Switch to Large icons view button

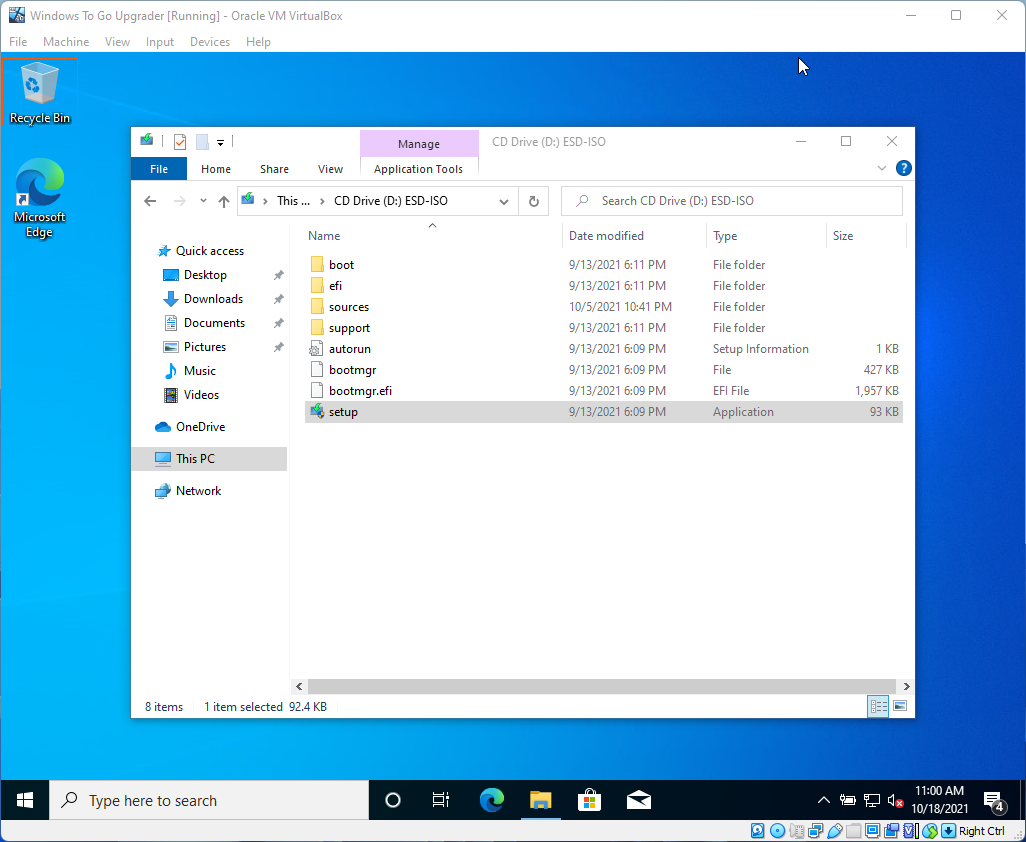[900, 706]
